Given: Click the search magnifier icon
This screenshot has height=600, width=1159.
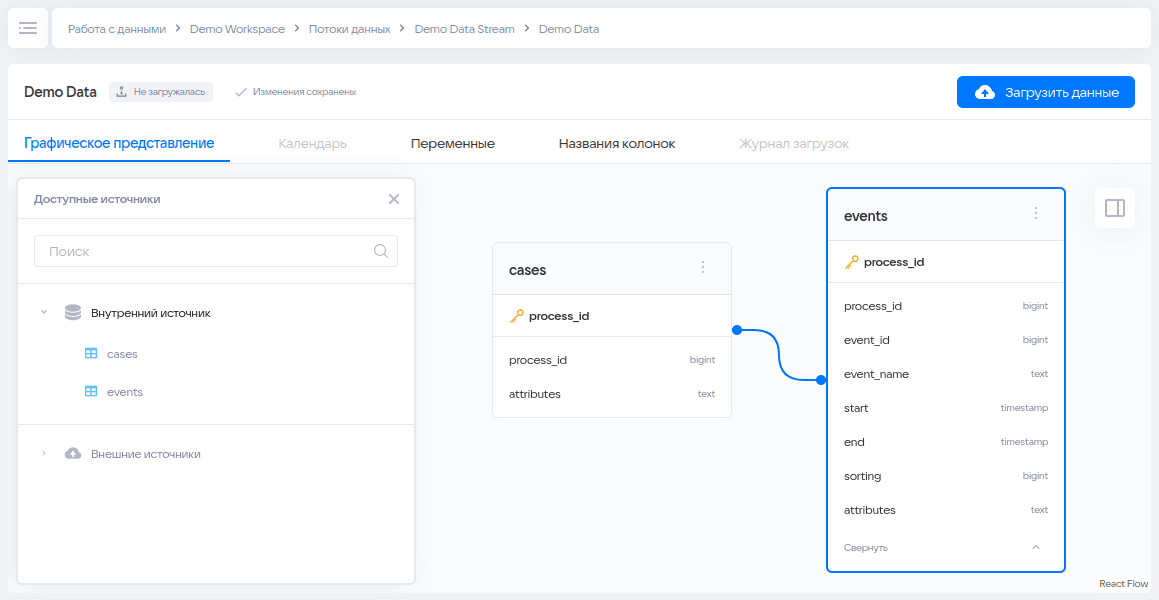Looking at the screenshot, I should [x=381, y=251].
